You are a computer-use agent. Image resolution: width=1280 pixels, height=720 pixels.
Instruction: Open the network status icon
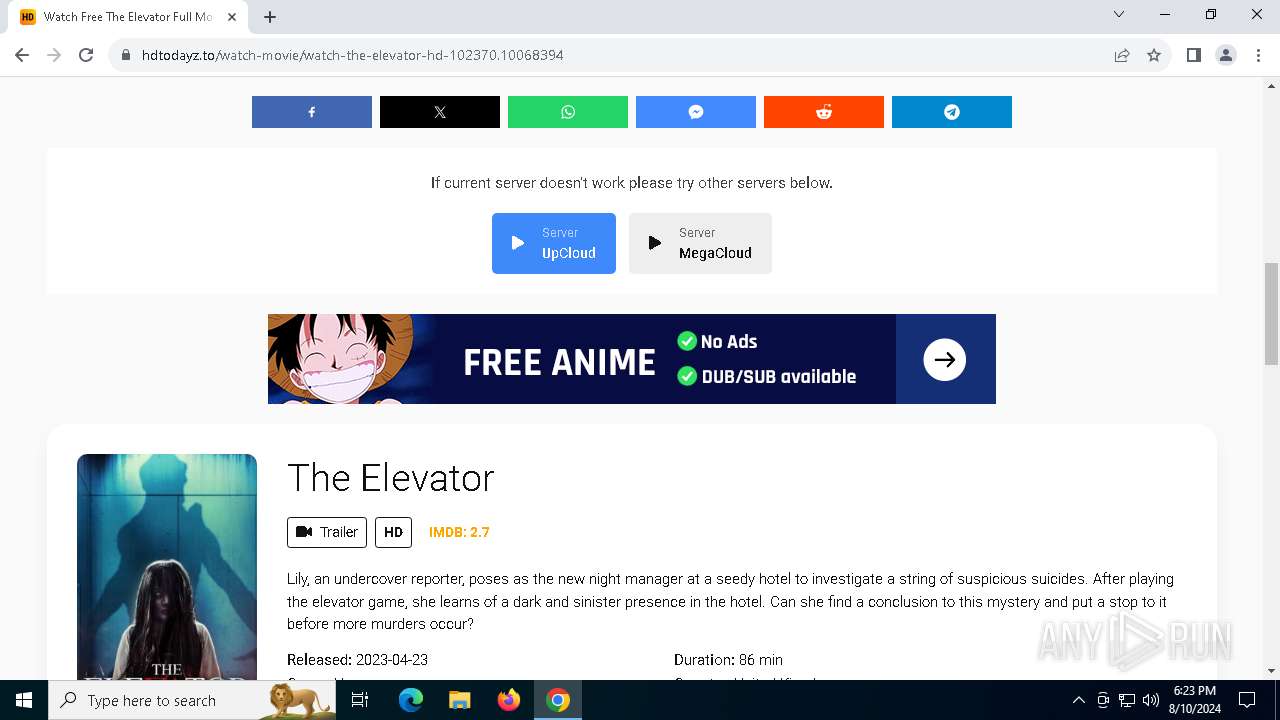(x=1127, y=700)
